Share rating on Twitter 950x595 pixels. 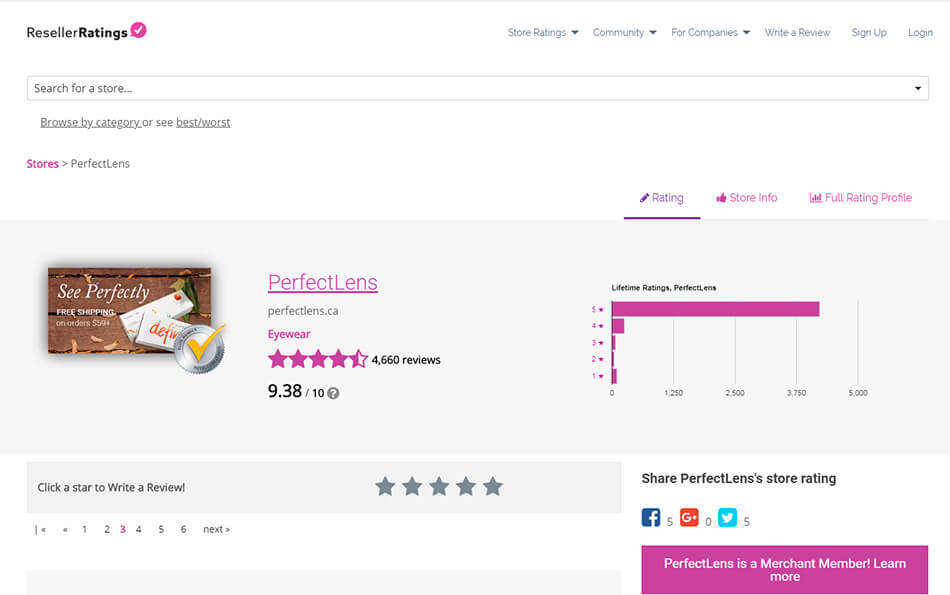[728, 517]
